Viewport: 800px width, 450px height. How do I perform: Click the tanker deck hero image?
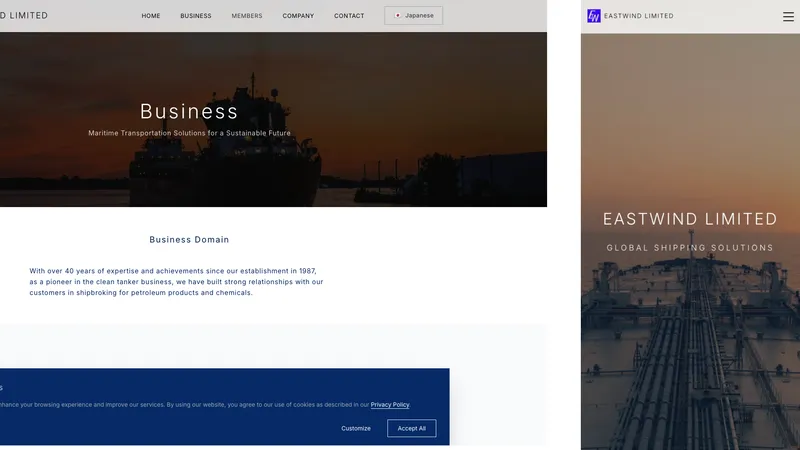click(690, 350)
